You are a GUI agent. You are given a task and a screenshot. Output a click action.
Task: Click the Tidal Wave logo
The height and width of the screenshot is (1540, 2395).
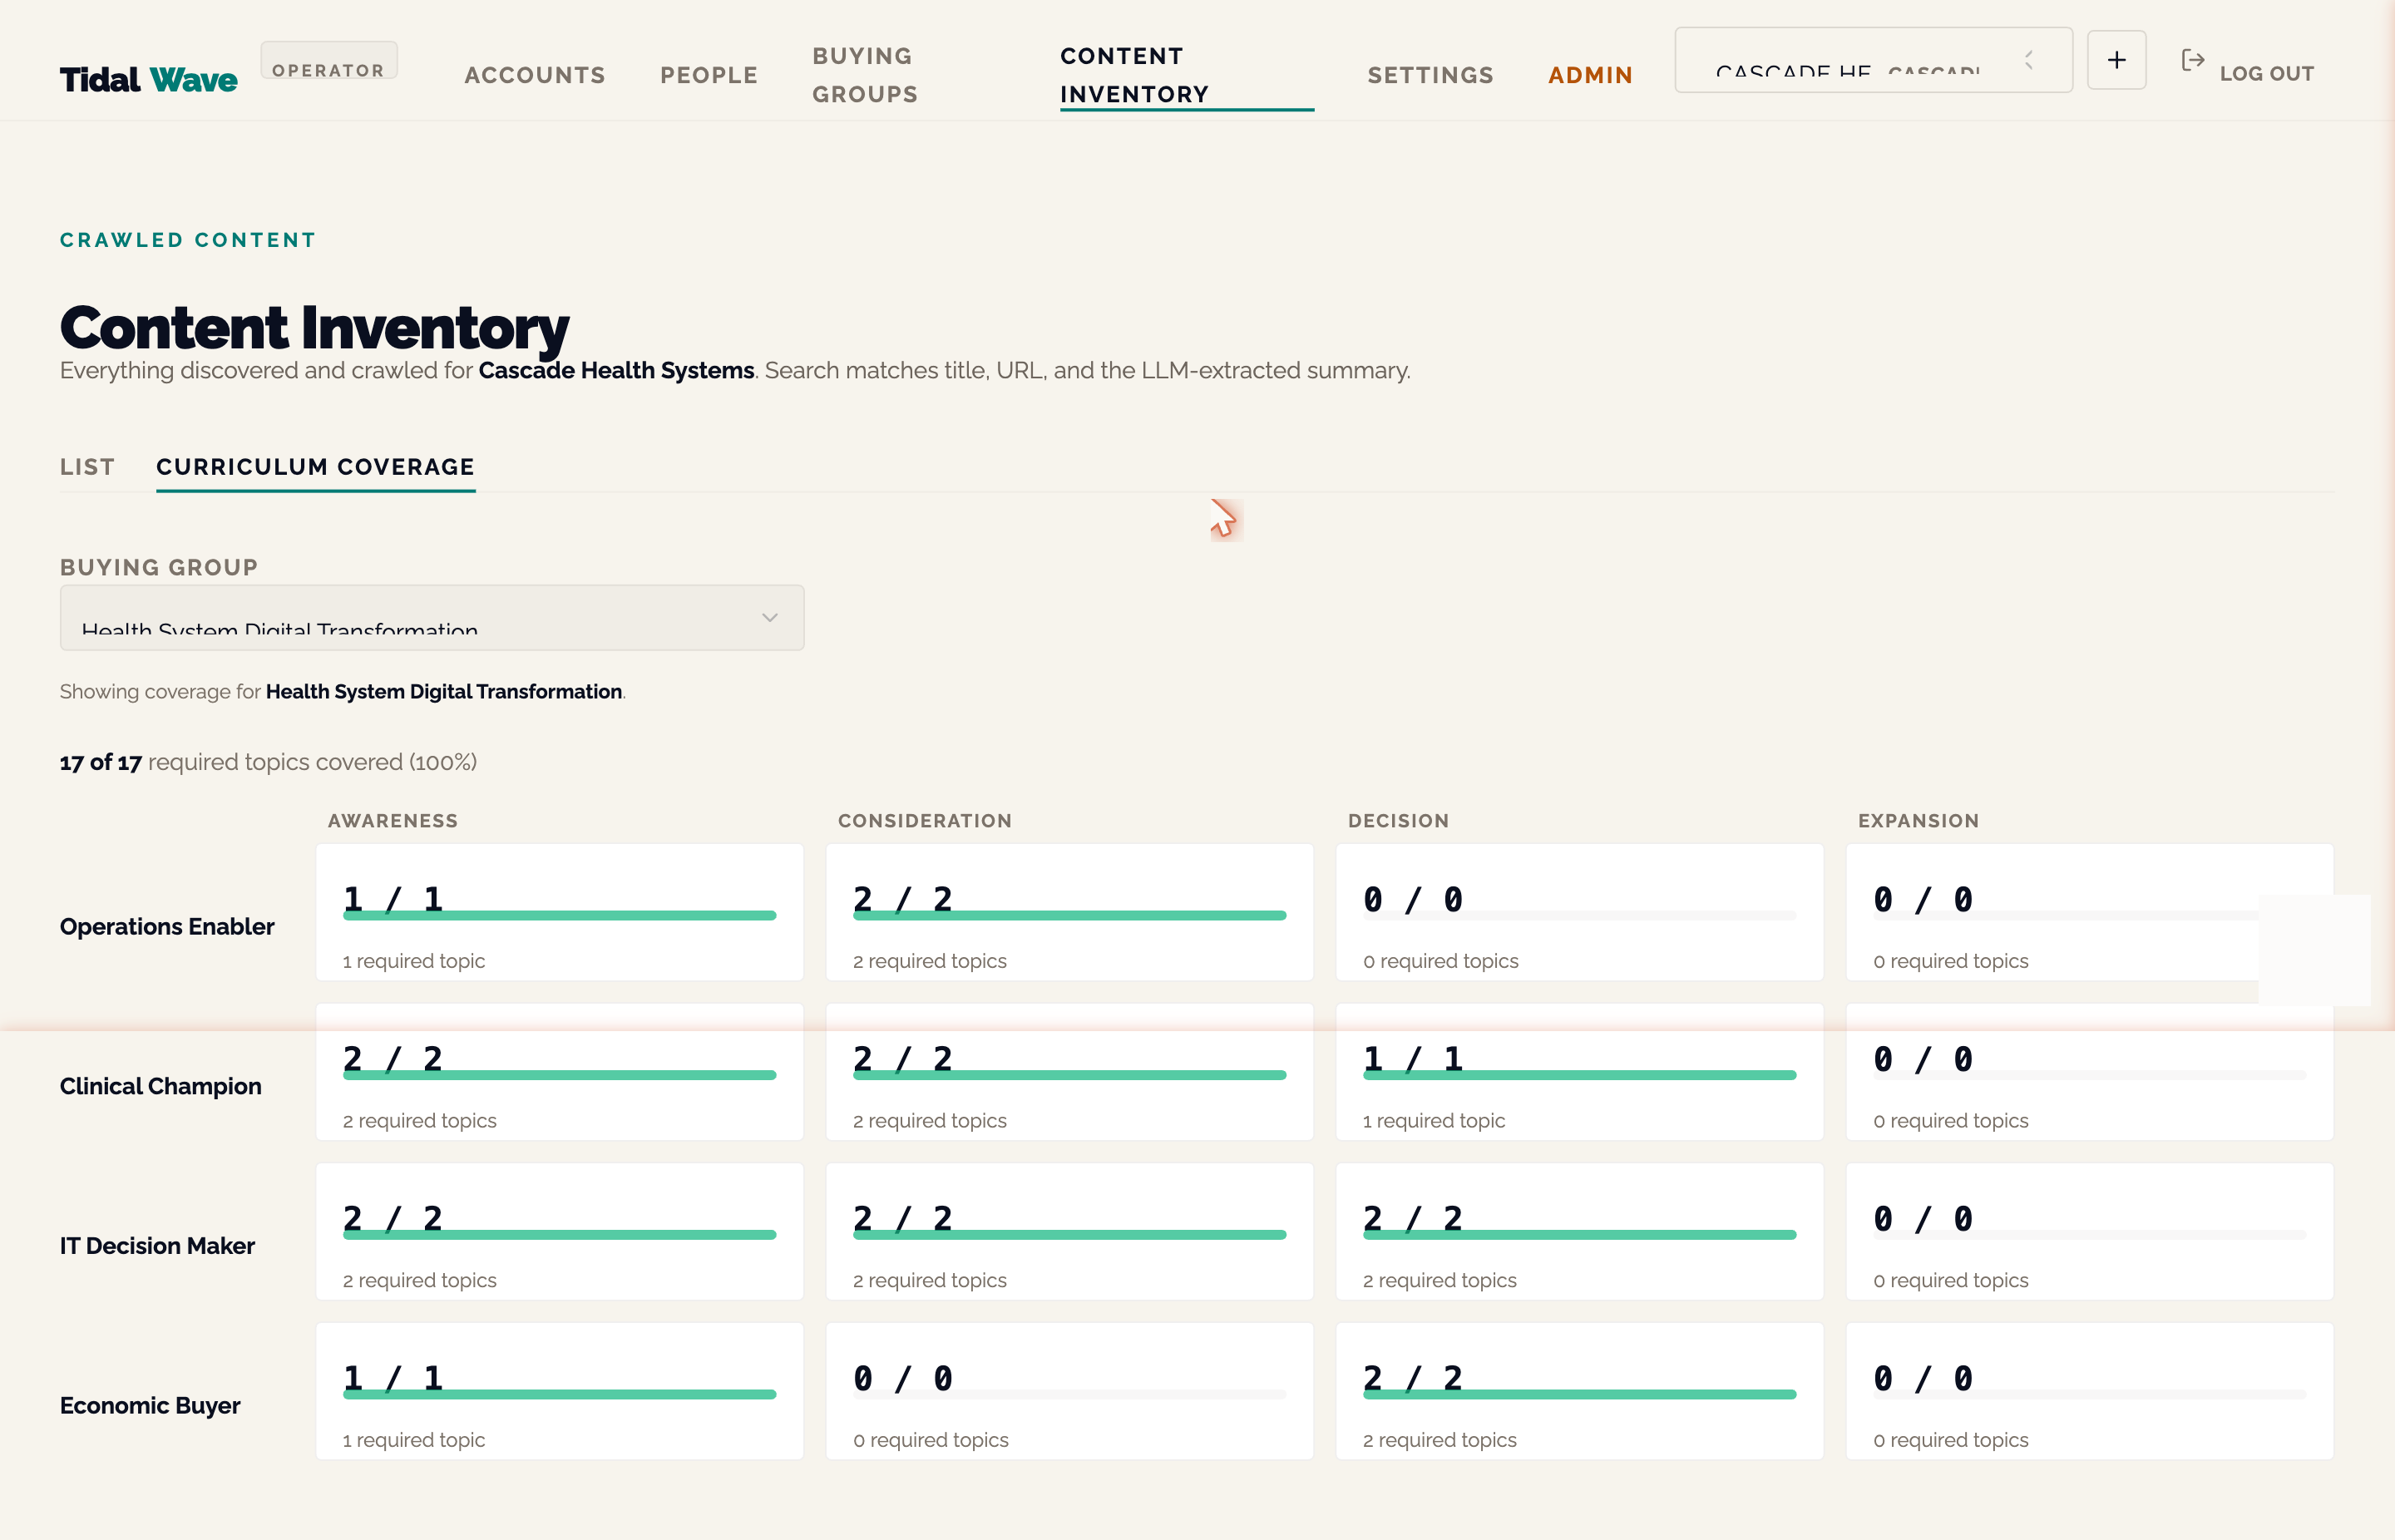click(x=148, y=79)
